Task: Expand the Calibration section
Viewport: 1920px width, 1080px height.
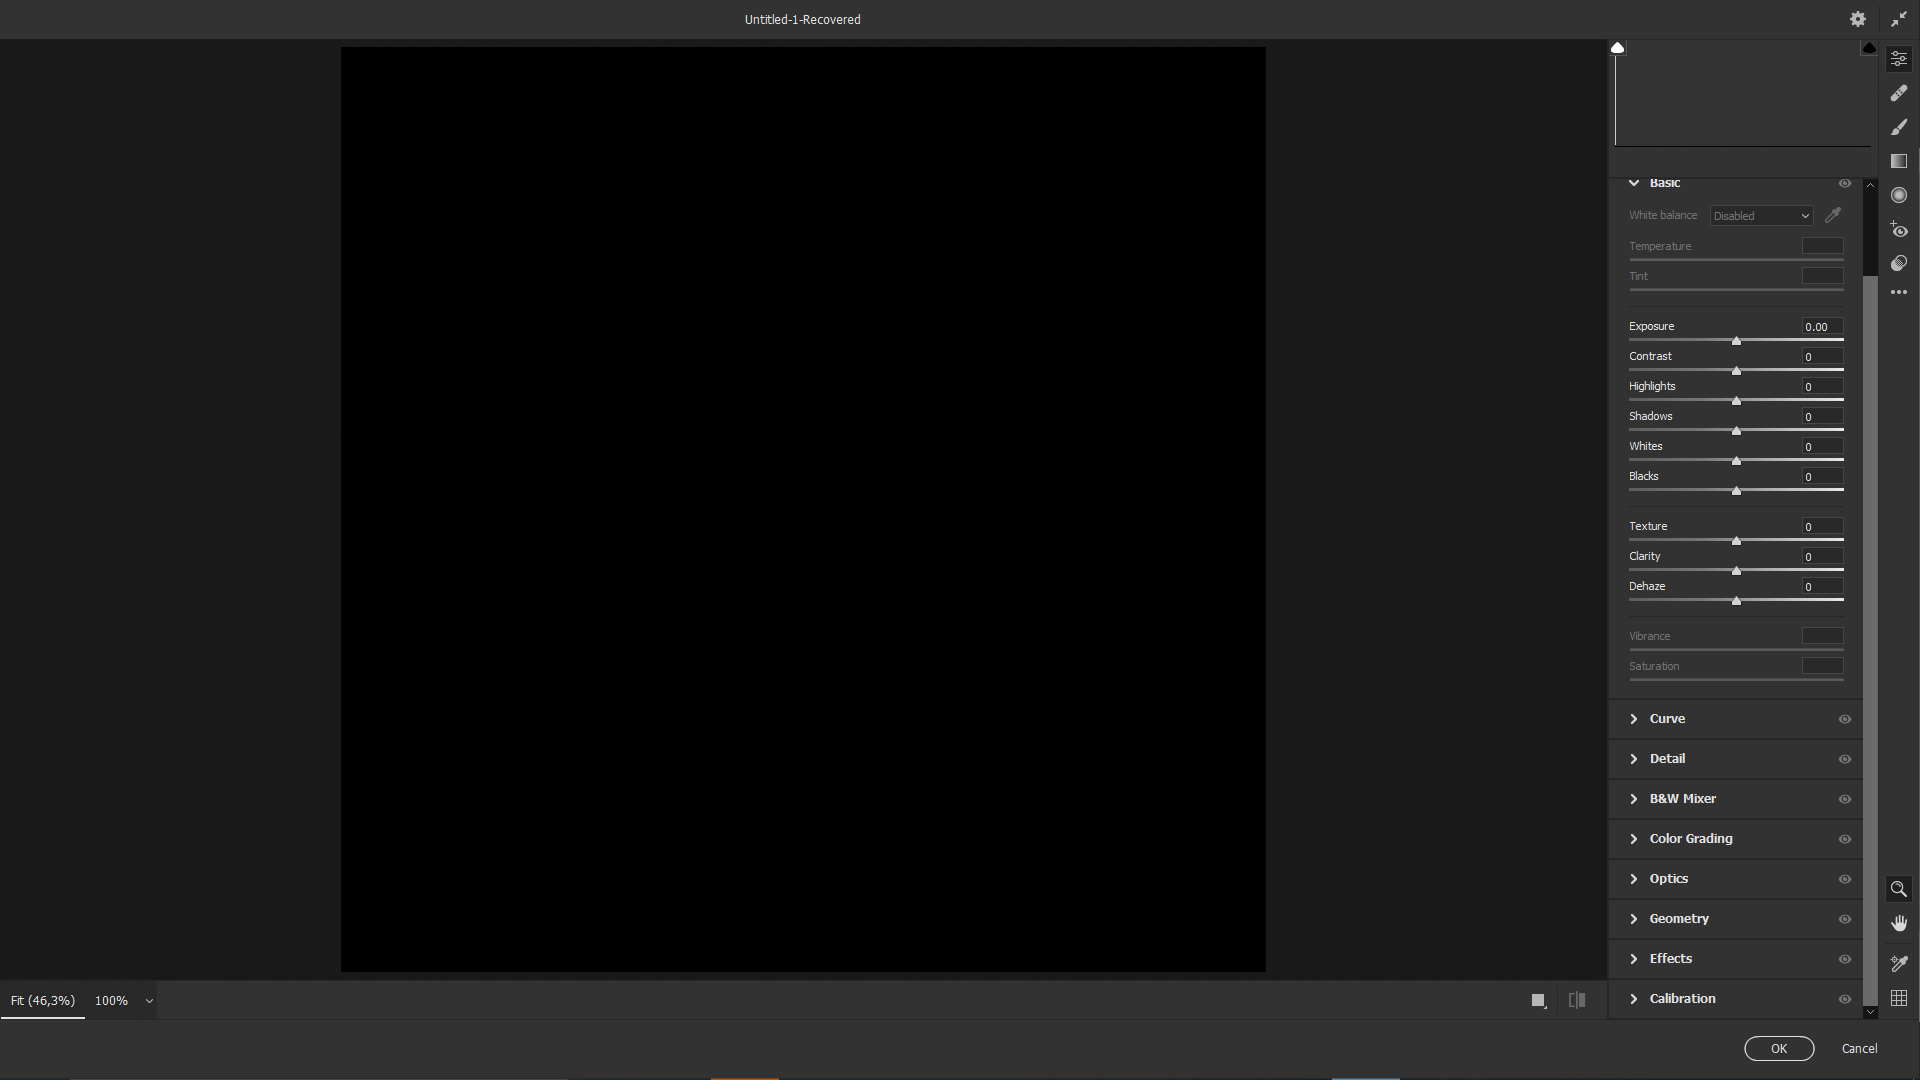Action: pos(1633,998)
